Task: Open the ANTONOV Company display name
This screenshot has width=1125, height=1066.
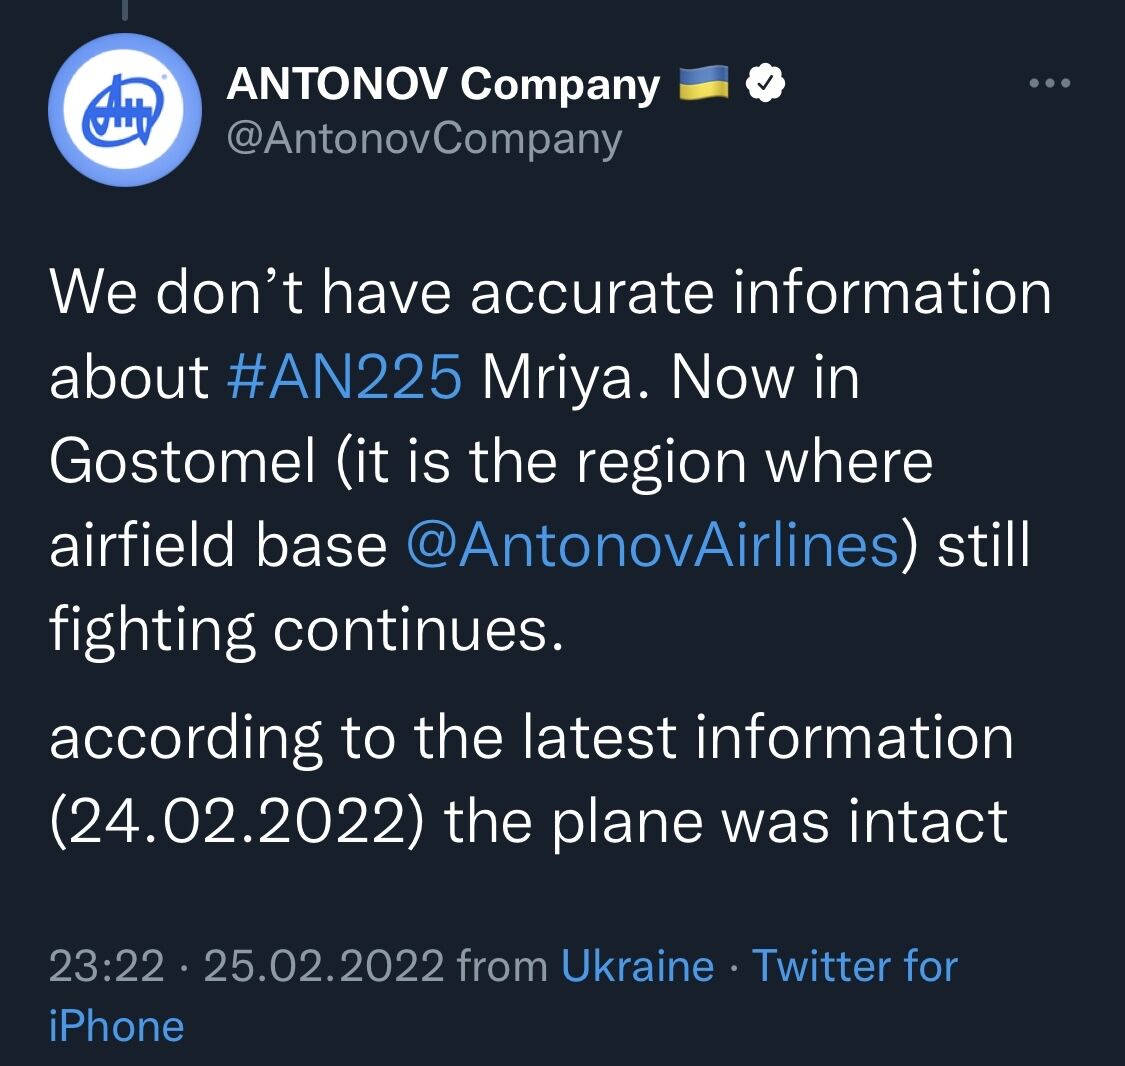Action: tap(443, 85)
